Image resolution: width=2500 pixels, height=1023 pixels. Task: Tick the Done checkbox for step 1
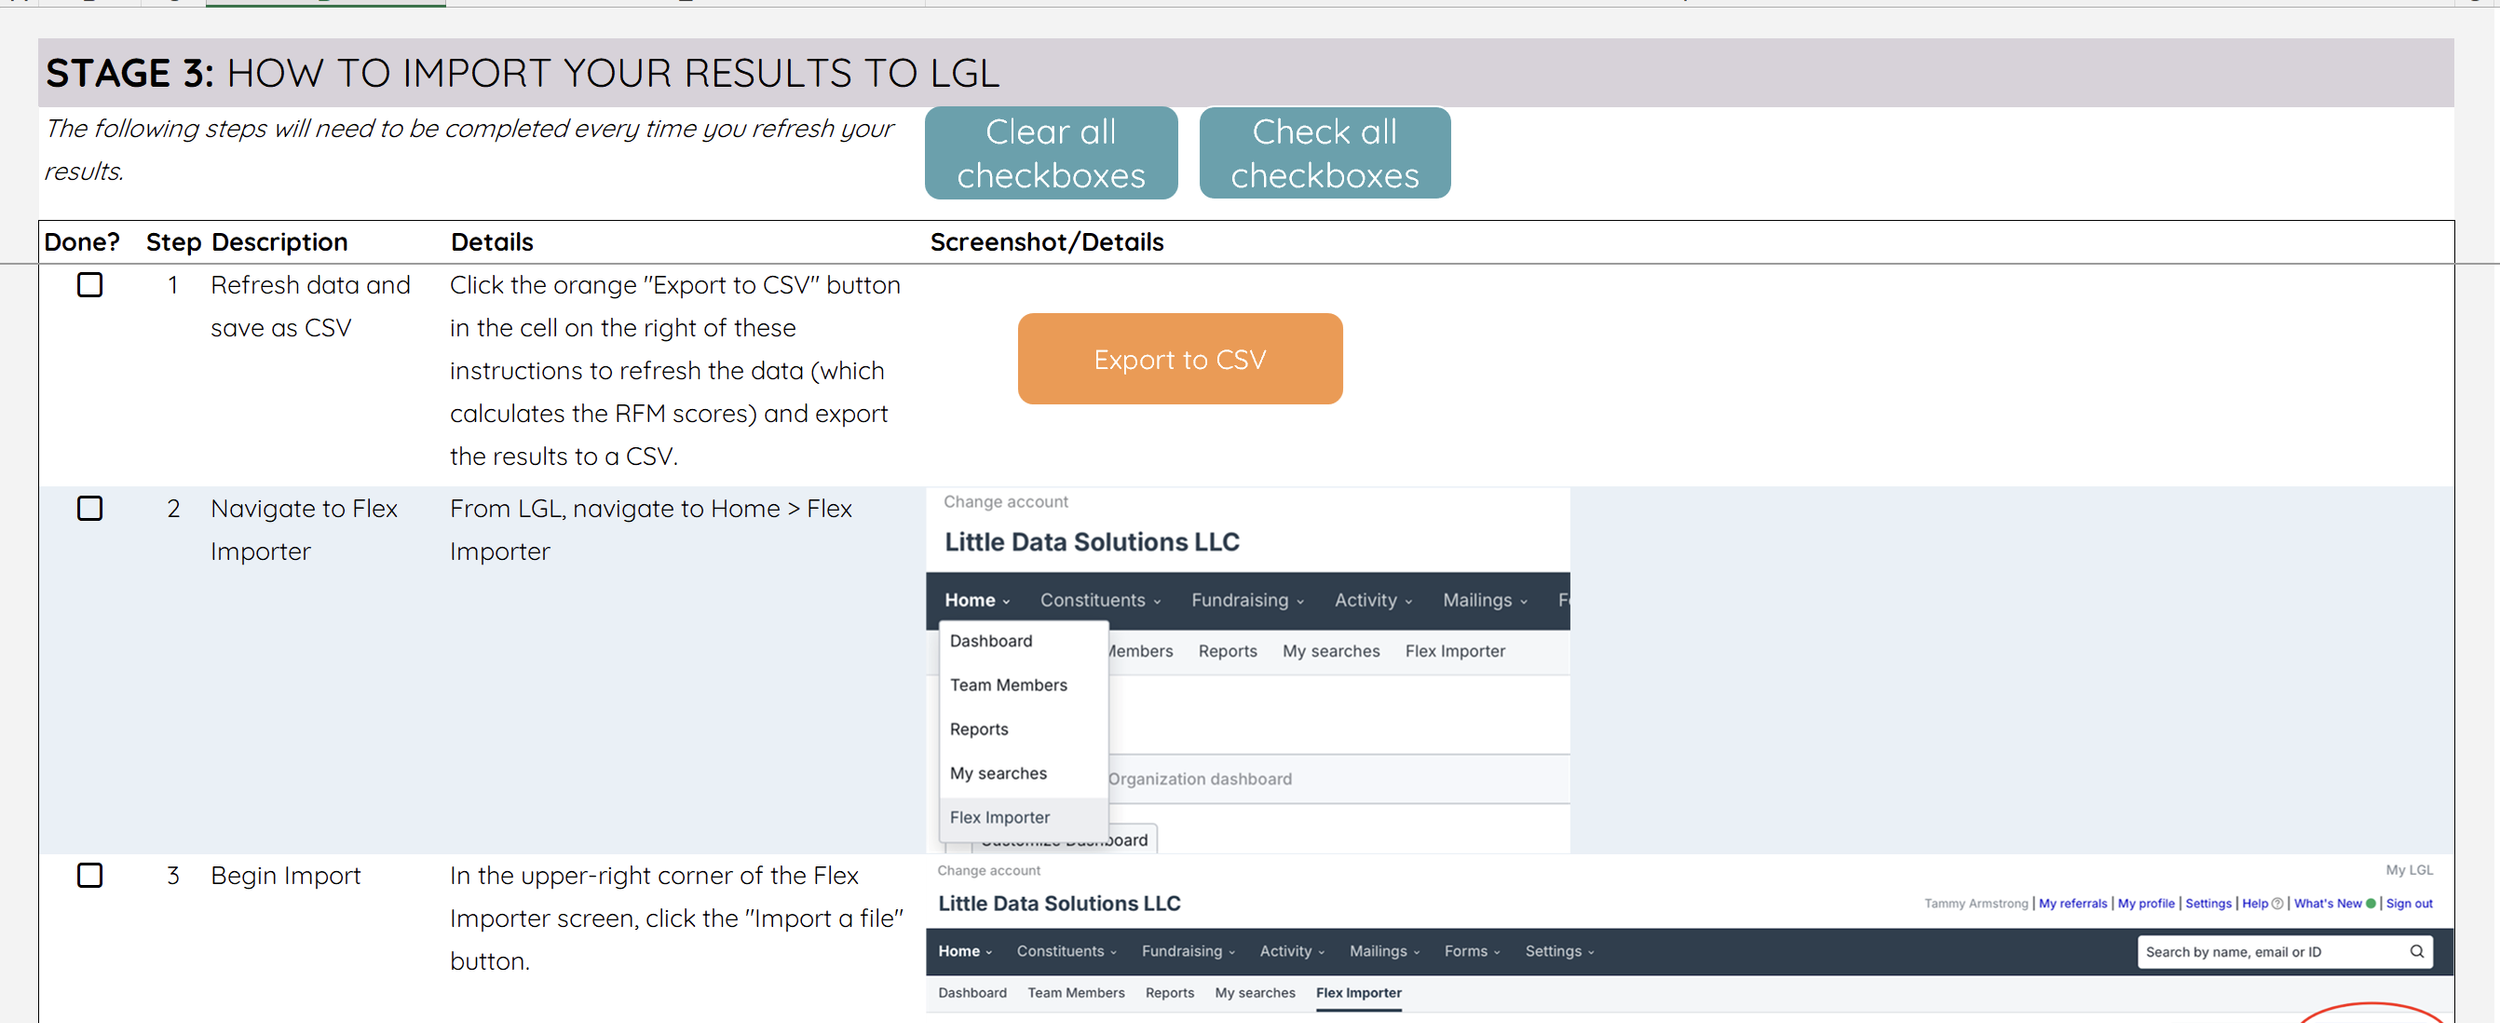(90, 285)
